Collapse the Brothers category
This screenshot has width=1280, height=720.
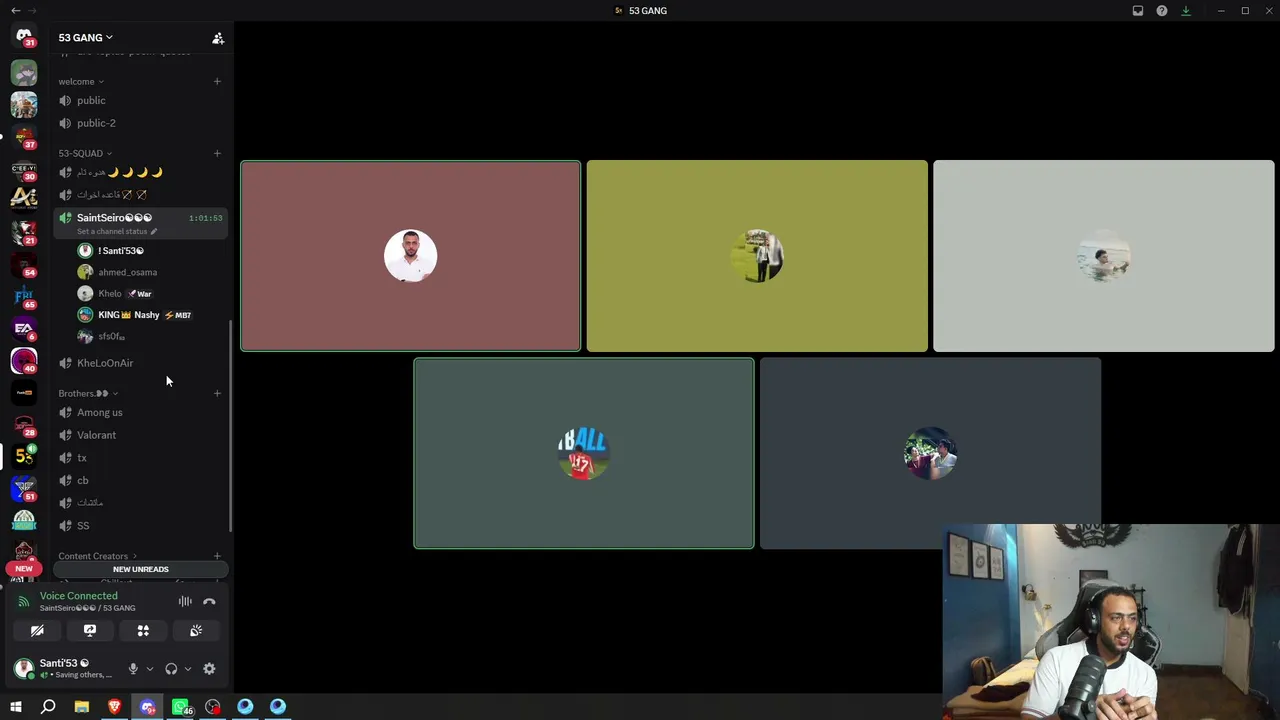(88, 393)
